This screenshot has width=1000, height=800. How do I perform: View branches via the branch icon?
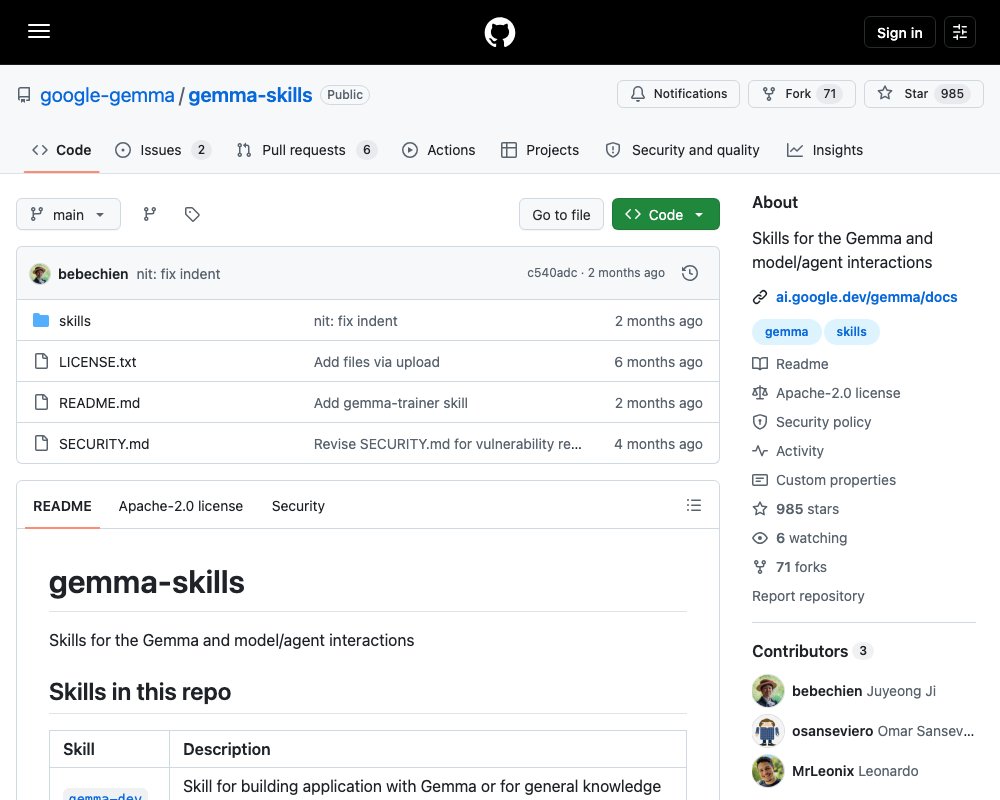[150, 214]
